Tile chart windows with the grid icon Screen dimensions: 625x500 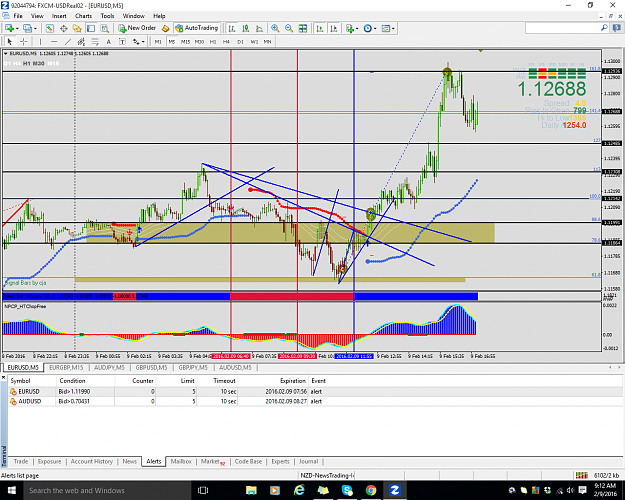tap(303, 28)
